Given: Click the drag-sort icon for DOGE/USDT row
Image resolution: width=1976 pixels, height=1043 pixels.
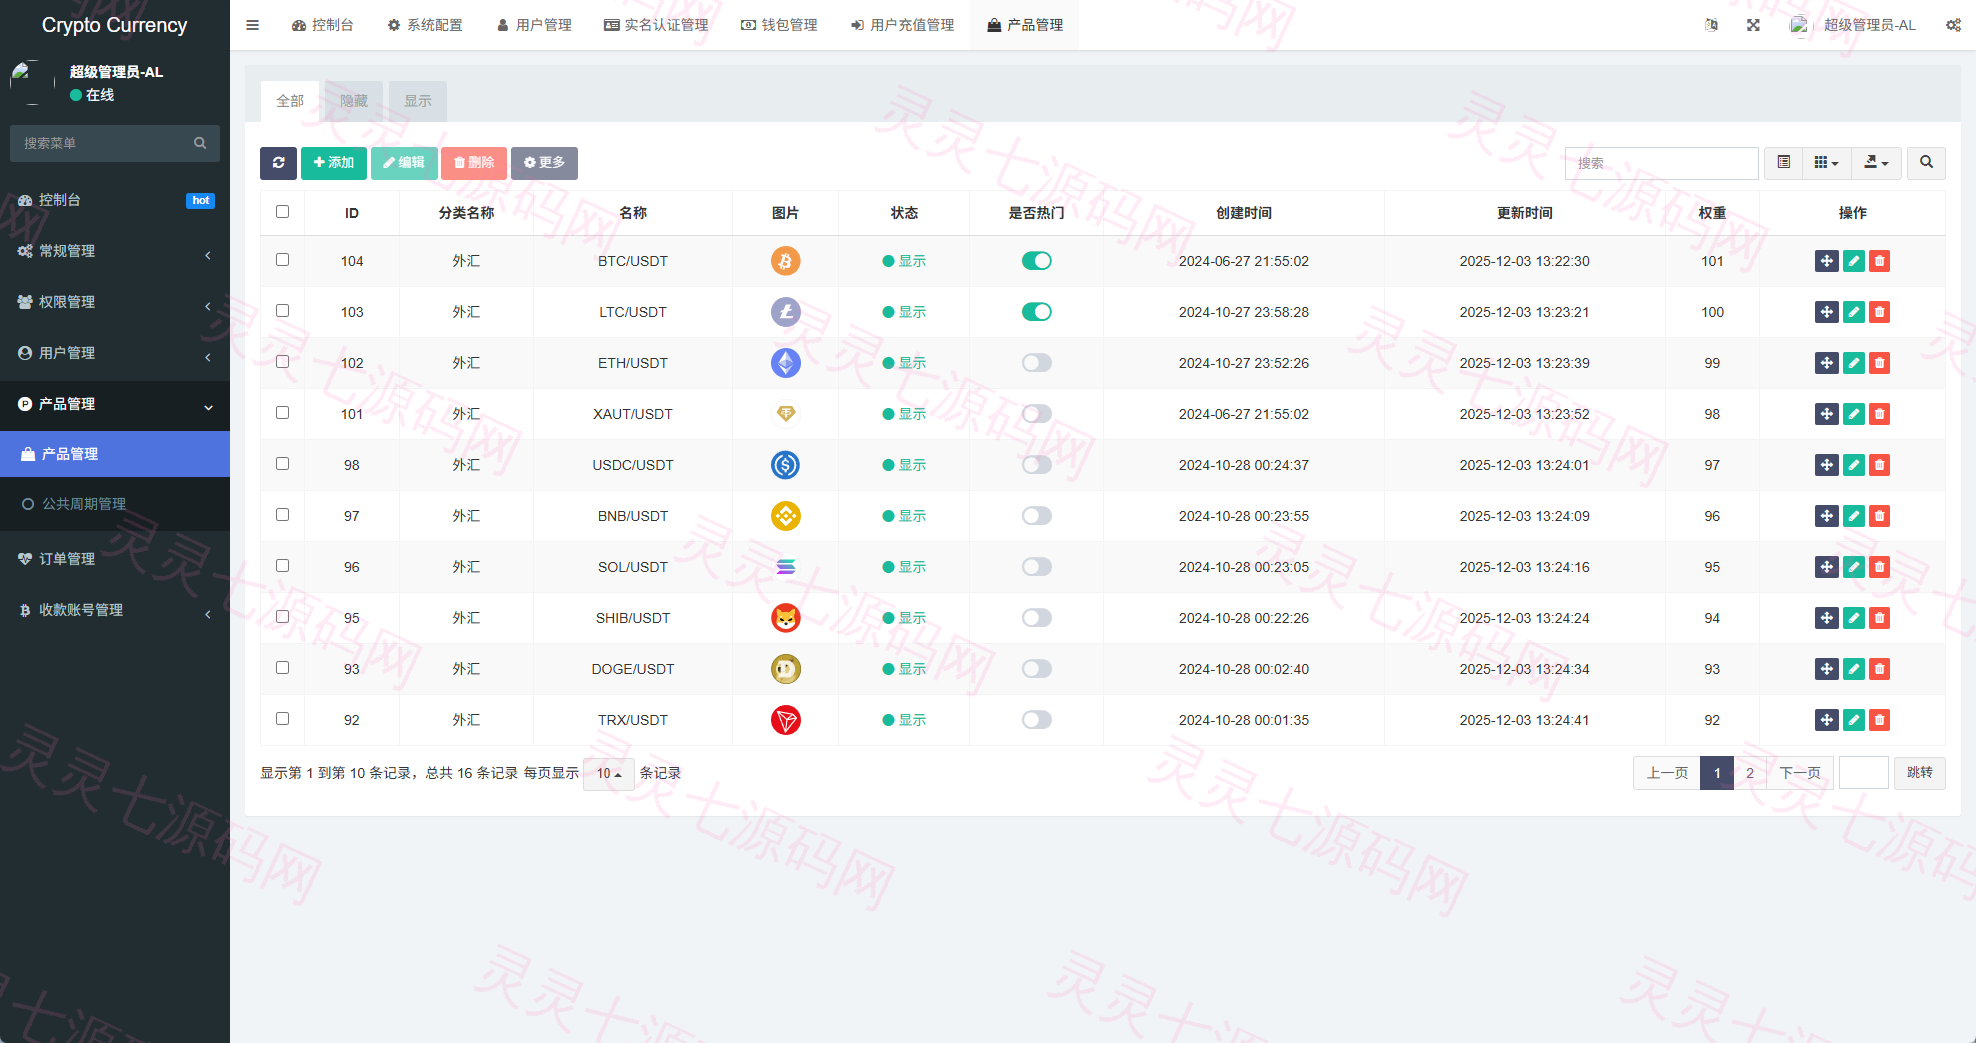Looking at the screenshot, I should (1826, 669).
